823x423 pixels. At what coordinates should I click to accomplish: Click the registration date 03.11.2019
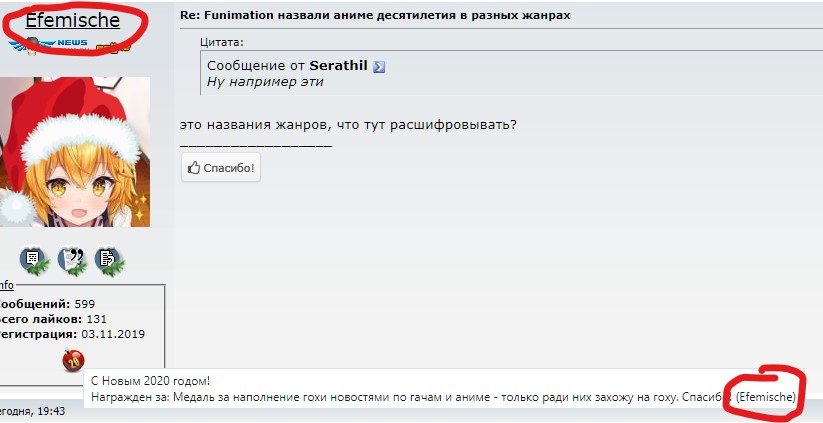click(x=113, y=334)
